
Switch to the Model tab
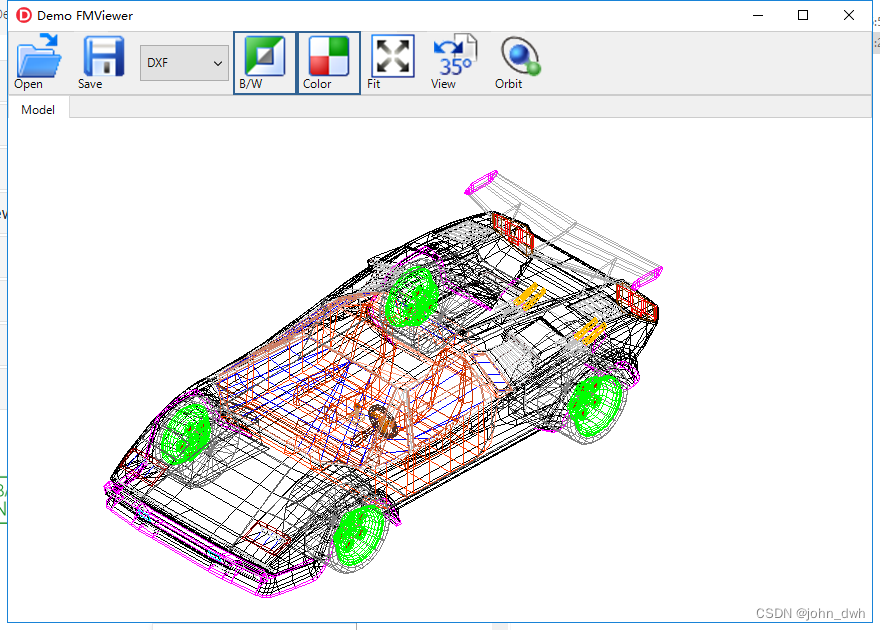pyautogui.click(x=37, y=109)
